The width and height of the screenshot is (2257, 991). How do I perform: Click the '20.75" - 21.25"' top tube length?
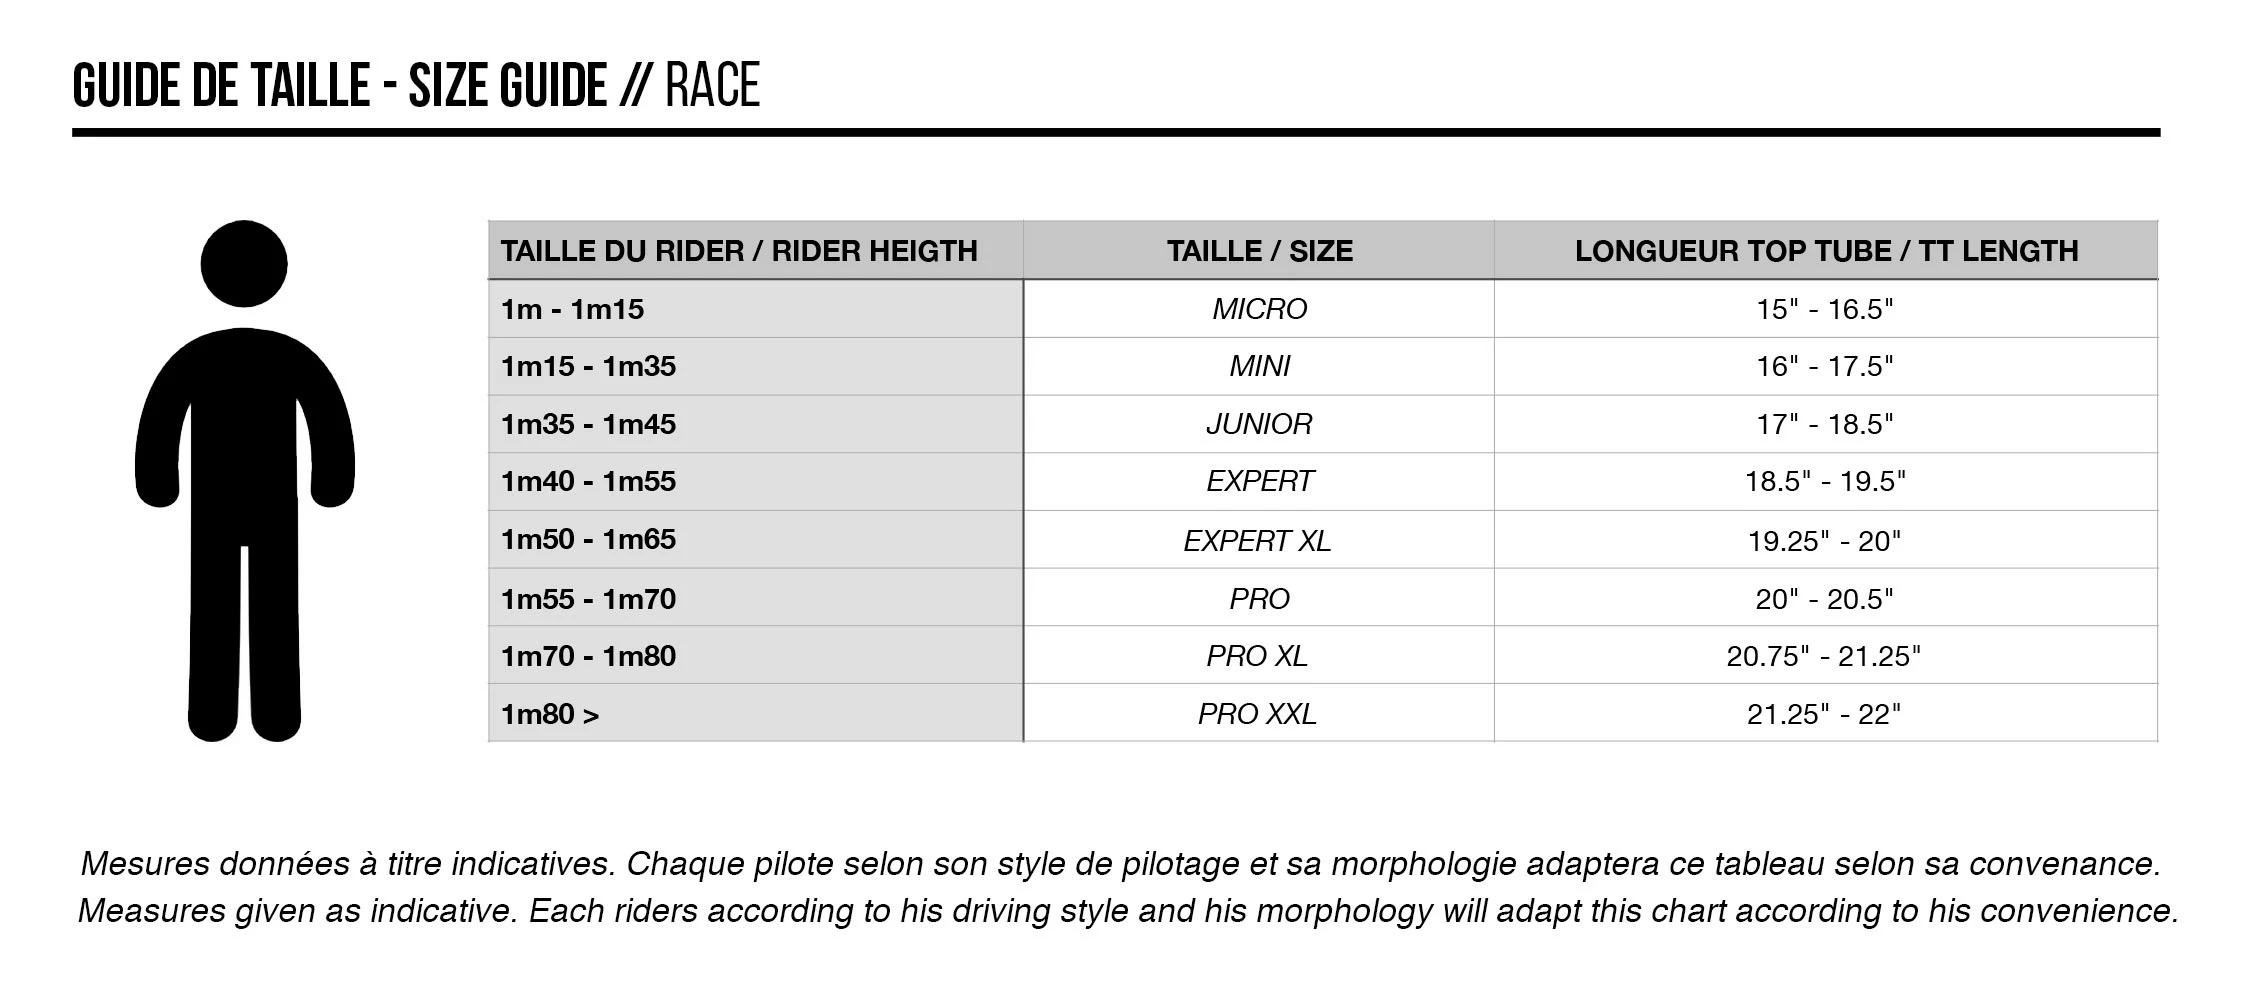pos(1823,656)
